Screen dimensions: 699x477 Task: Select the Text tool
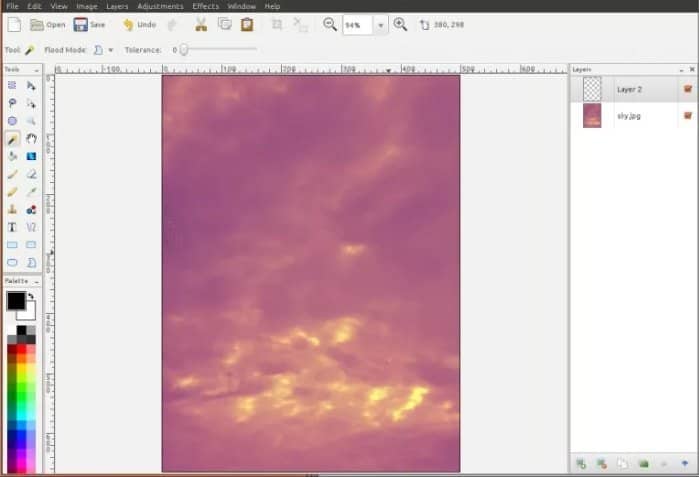click(12, 227)
